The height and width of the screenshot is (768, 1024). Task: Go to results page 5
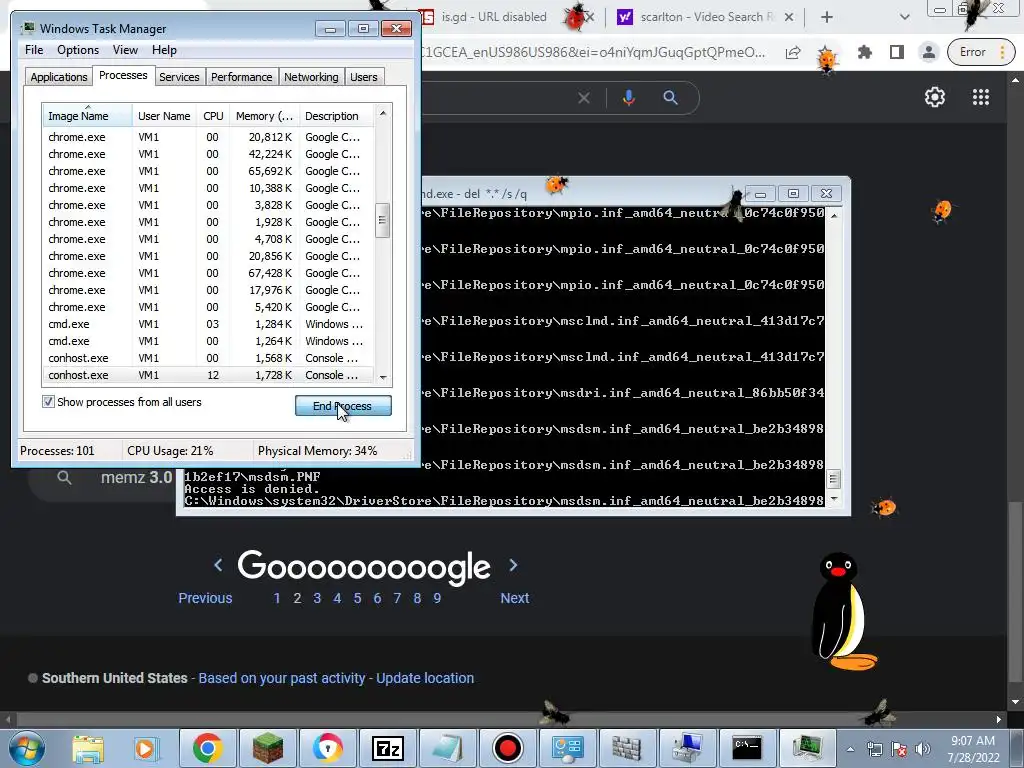[357, 598]
